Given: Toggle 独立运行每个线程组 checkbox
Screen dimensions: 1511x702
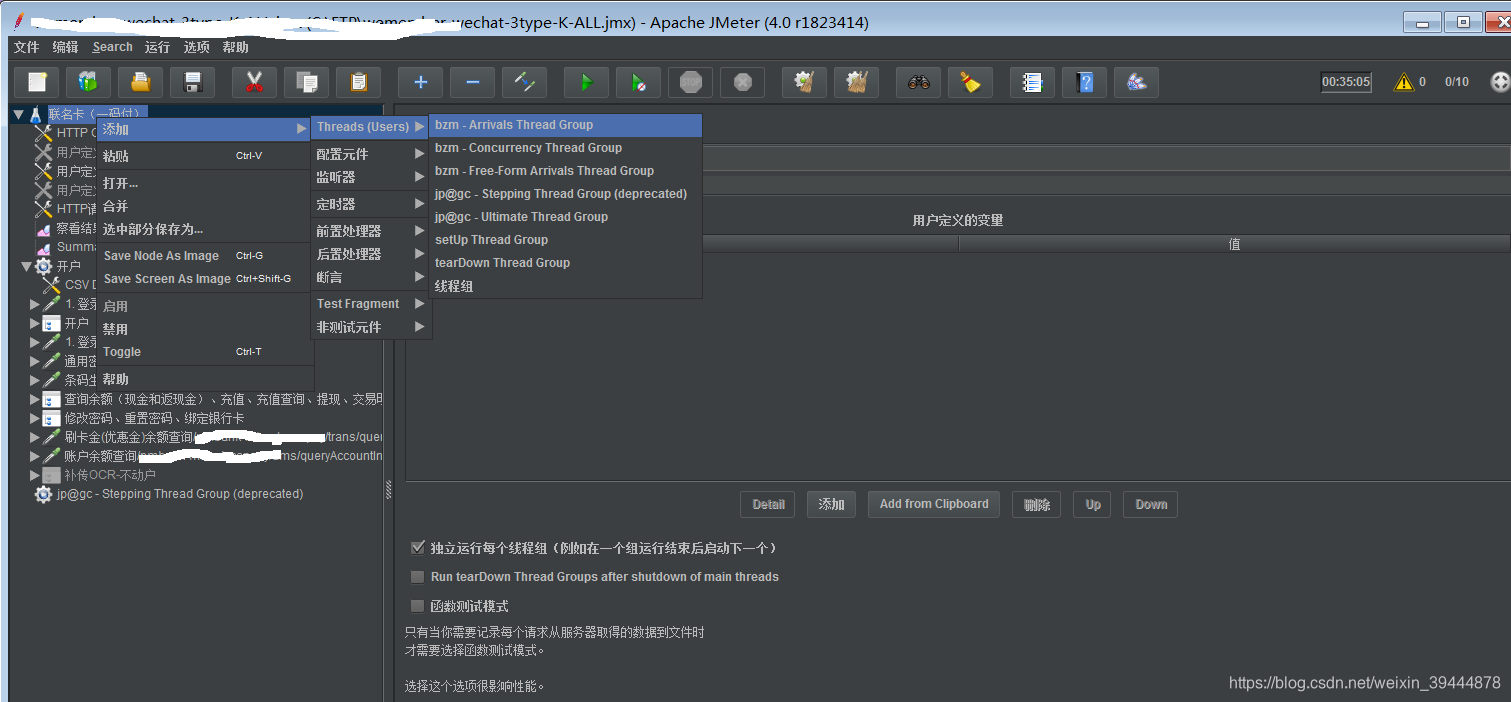Looking at the screenshot, I should [x=418, y=548].
